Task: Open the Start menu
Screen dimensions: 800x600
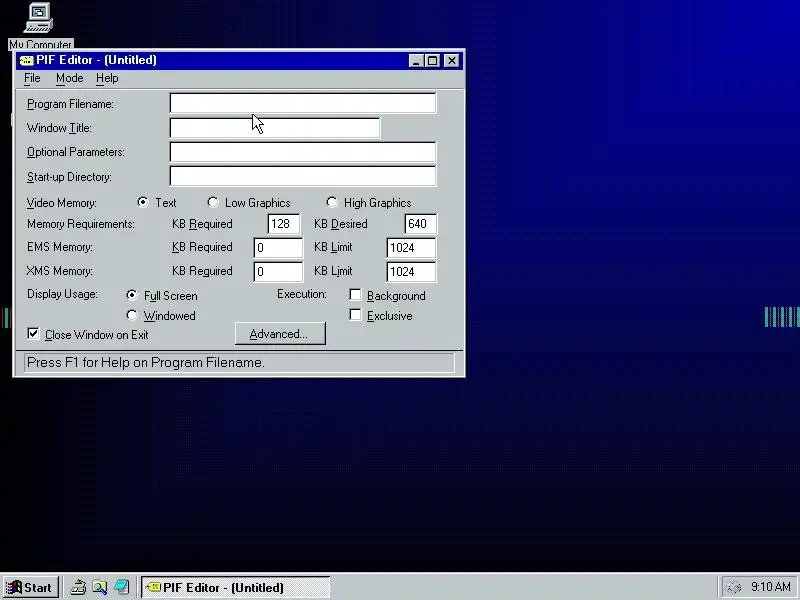Action: point(30,587)
